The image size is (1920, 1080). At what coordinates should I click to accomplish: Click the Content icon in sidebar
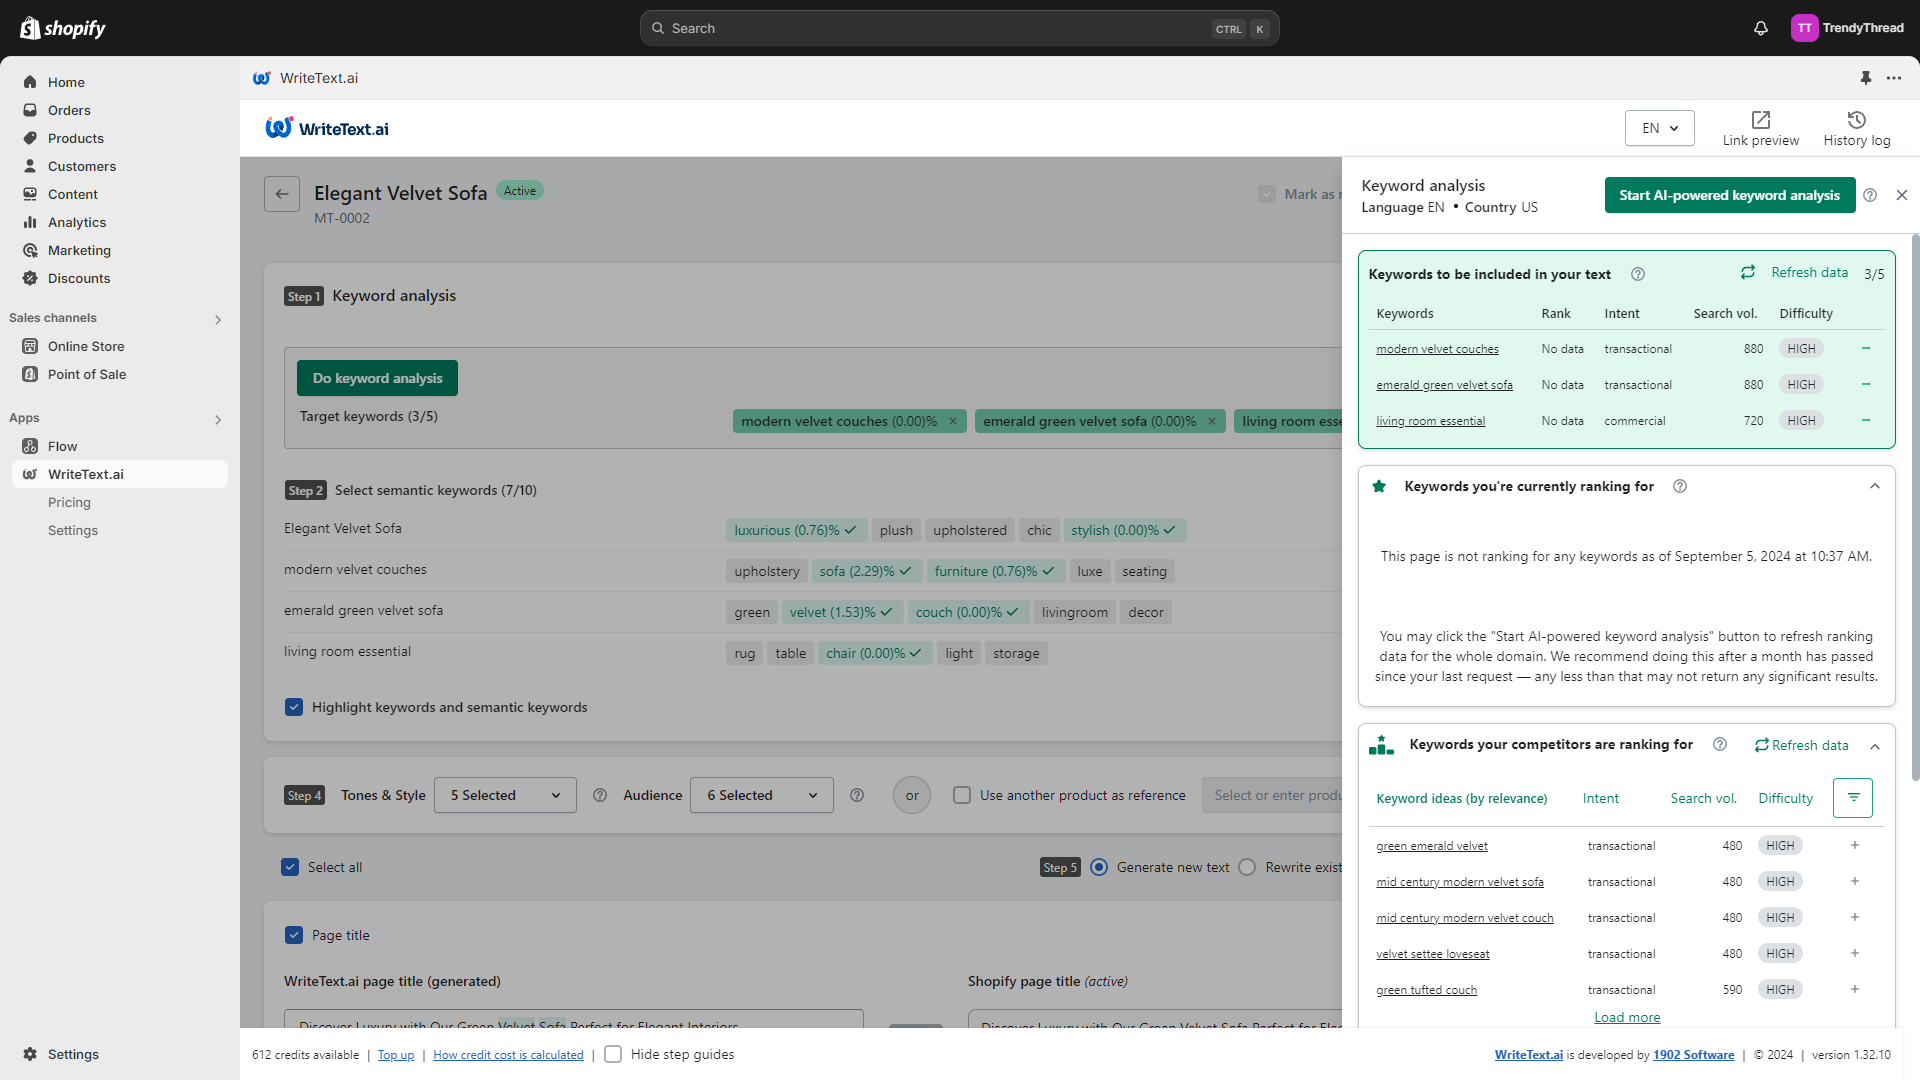(30, 194)
